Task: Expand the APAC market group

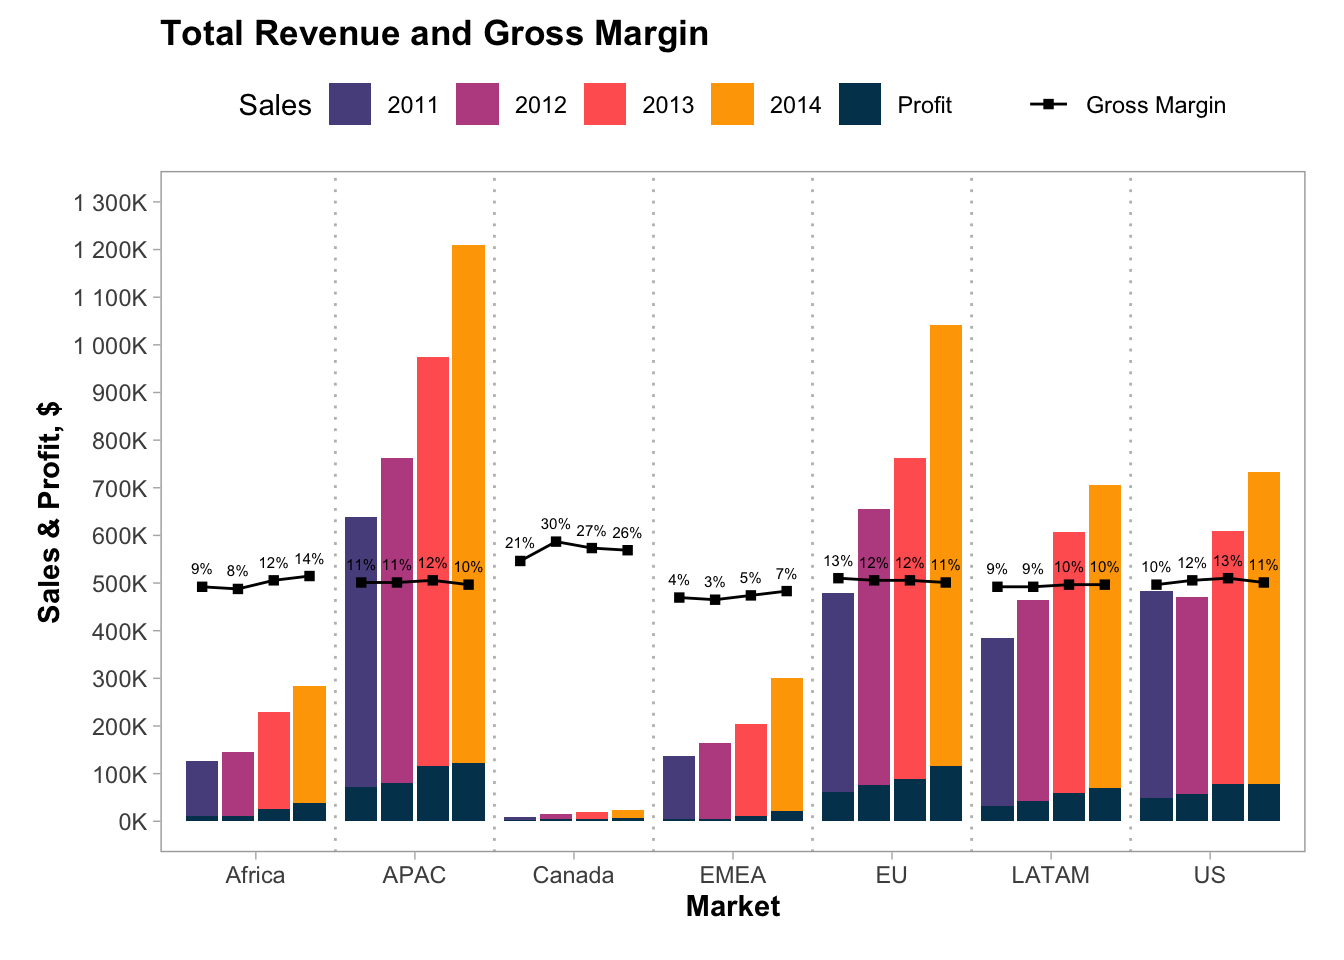Action: pos(416,873)
